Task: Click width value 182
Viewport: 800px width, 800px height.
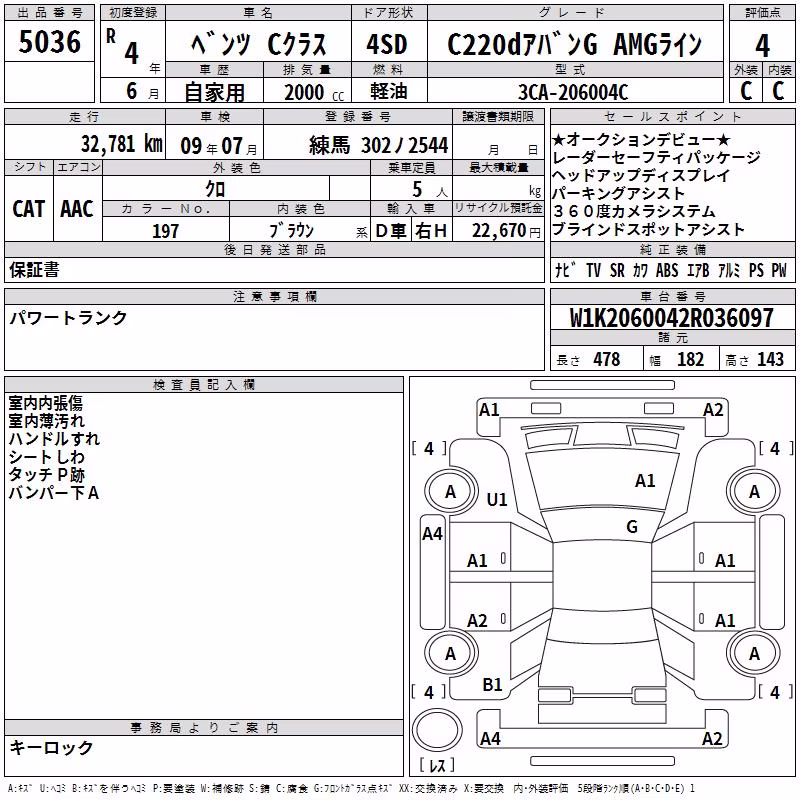Action: coord(690,359)
